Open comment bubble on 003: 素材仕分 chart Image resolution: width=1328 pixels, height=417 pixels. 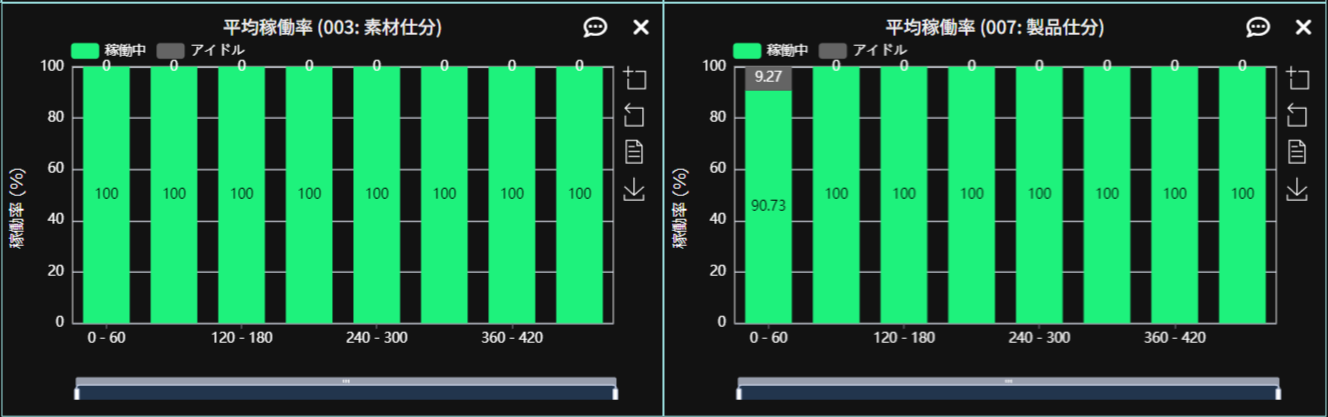pos(595,27)
